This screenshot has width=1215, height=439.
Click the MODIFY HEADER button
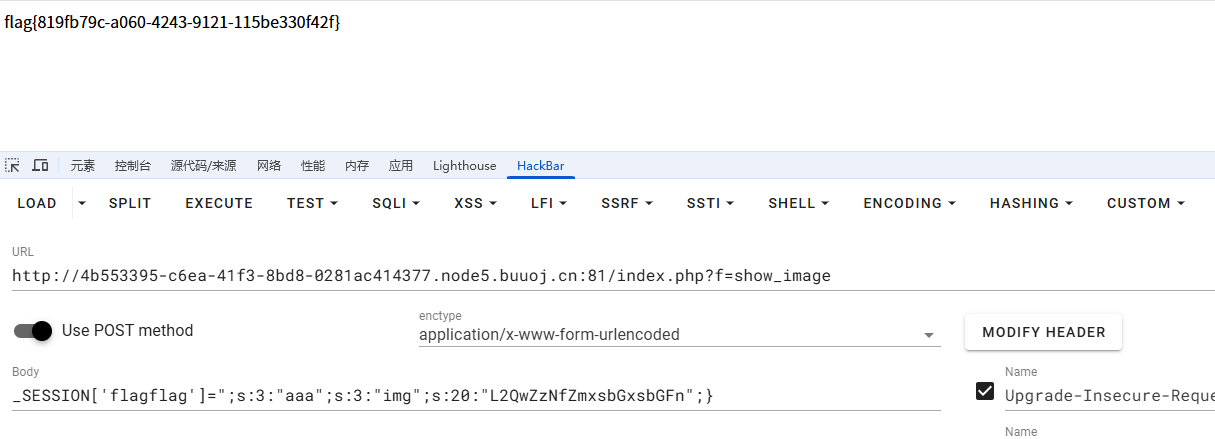1043,332
